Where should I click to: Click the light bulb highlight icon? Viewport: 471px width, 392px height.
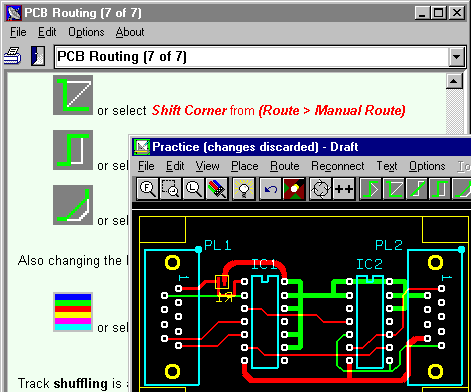[x=244, y=189]
